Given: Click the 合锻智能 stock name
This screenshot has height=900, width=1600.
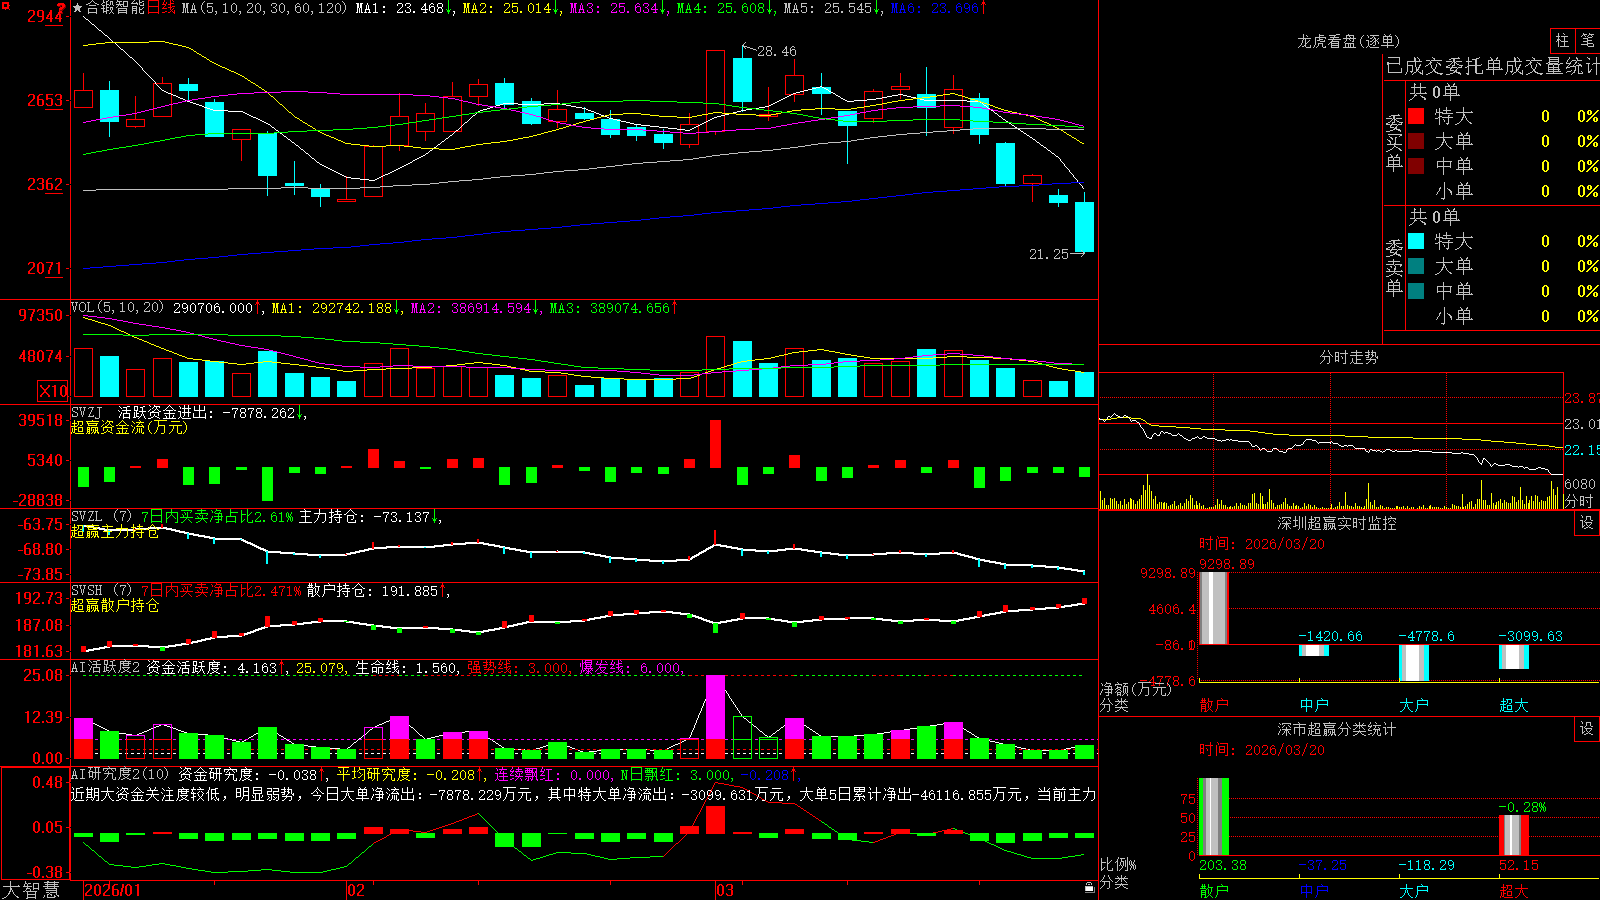Looking at the screenshot, I should coord(115,8).
